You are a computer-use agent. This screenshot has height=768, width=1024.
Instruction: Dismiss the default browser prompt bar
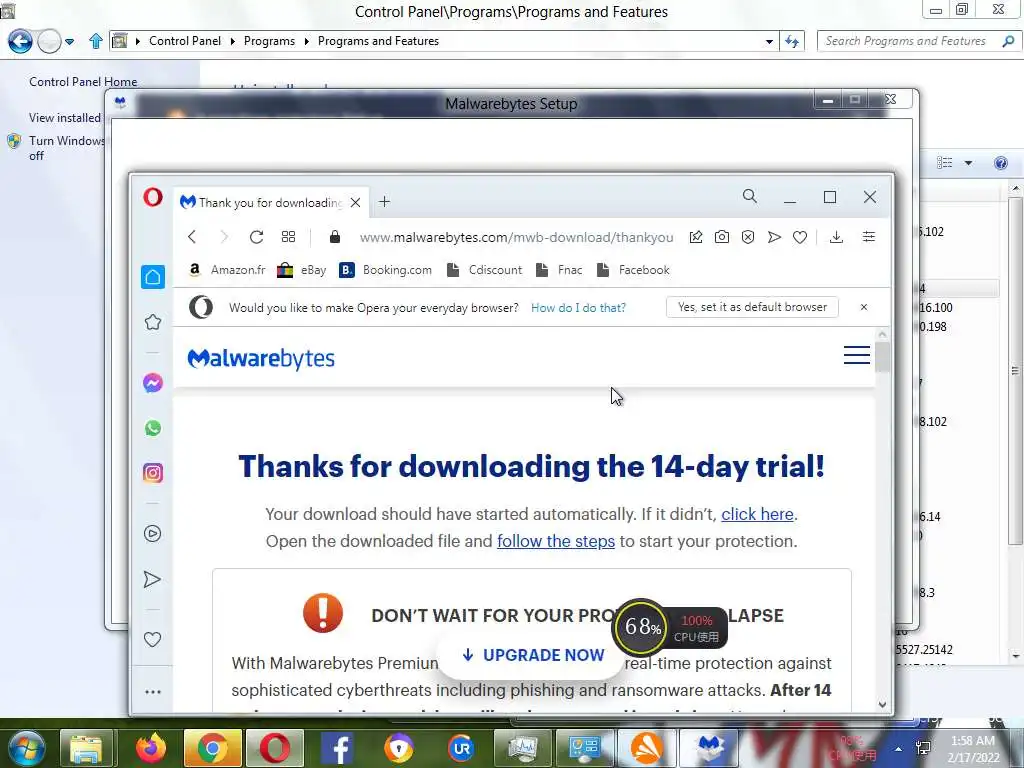(863, 307)
